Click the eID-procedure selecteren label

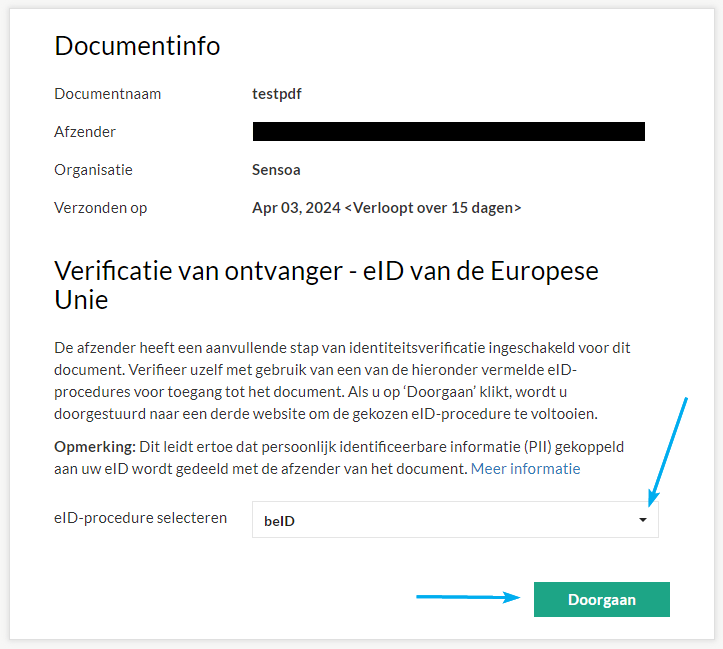(x=140, y=518)
